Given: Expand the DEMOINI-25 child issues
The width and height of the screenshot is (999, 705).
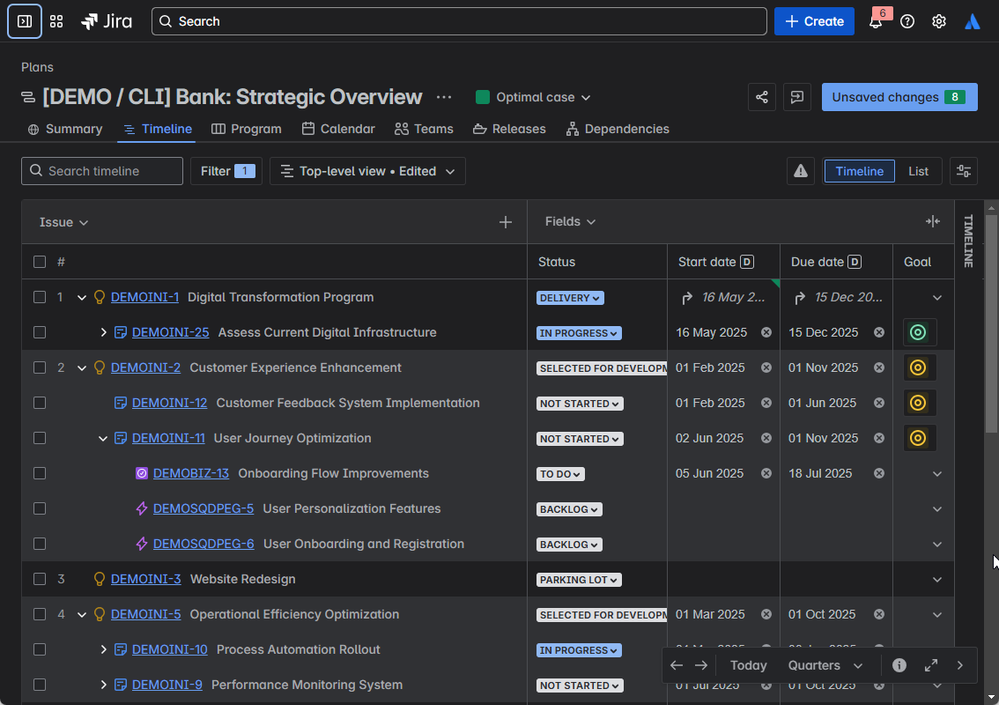Looking at the screenshot, I should pos(103,332).
